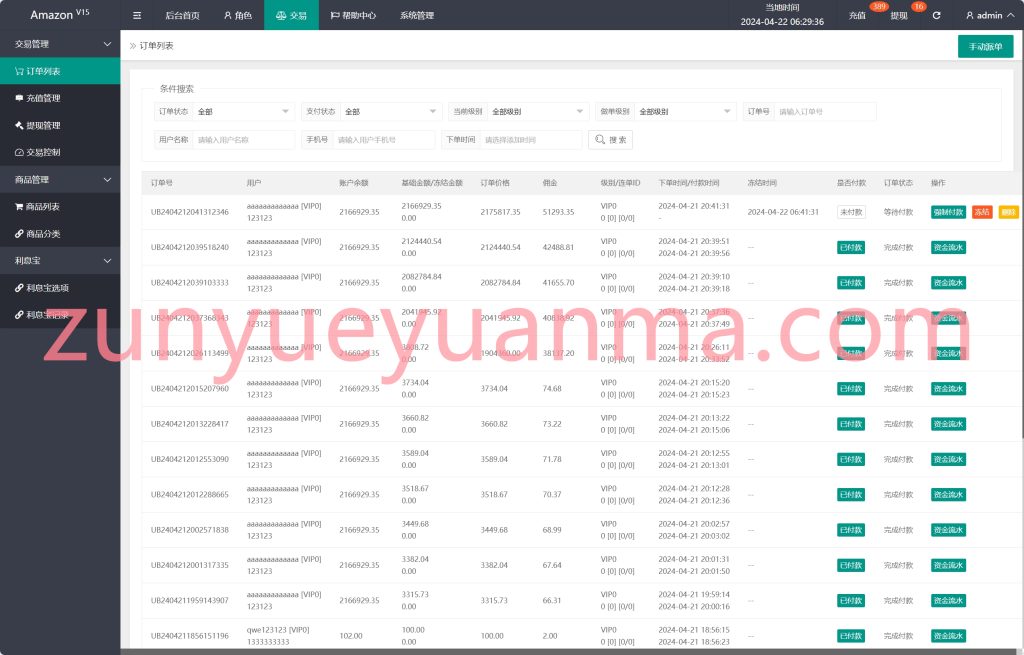Click commission value 51293.35
This screenshot has height=655, width=1024.
pos(558,212)
